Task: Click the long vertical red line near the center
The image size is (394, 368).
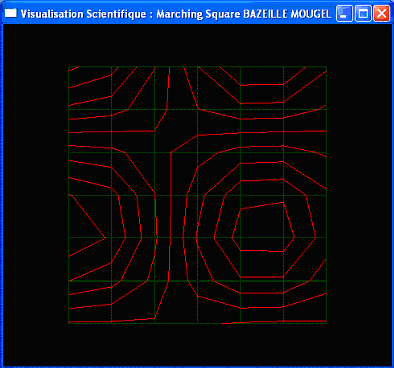Action: pyautogui.click(x=171, y=217)
